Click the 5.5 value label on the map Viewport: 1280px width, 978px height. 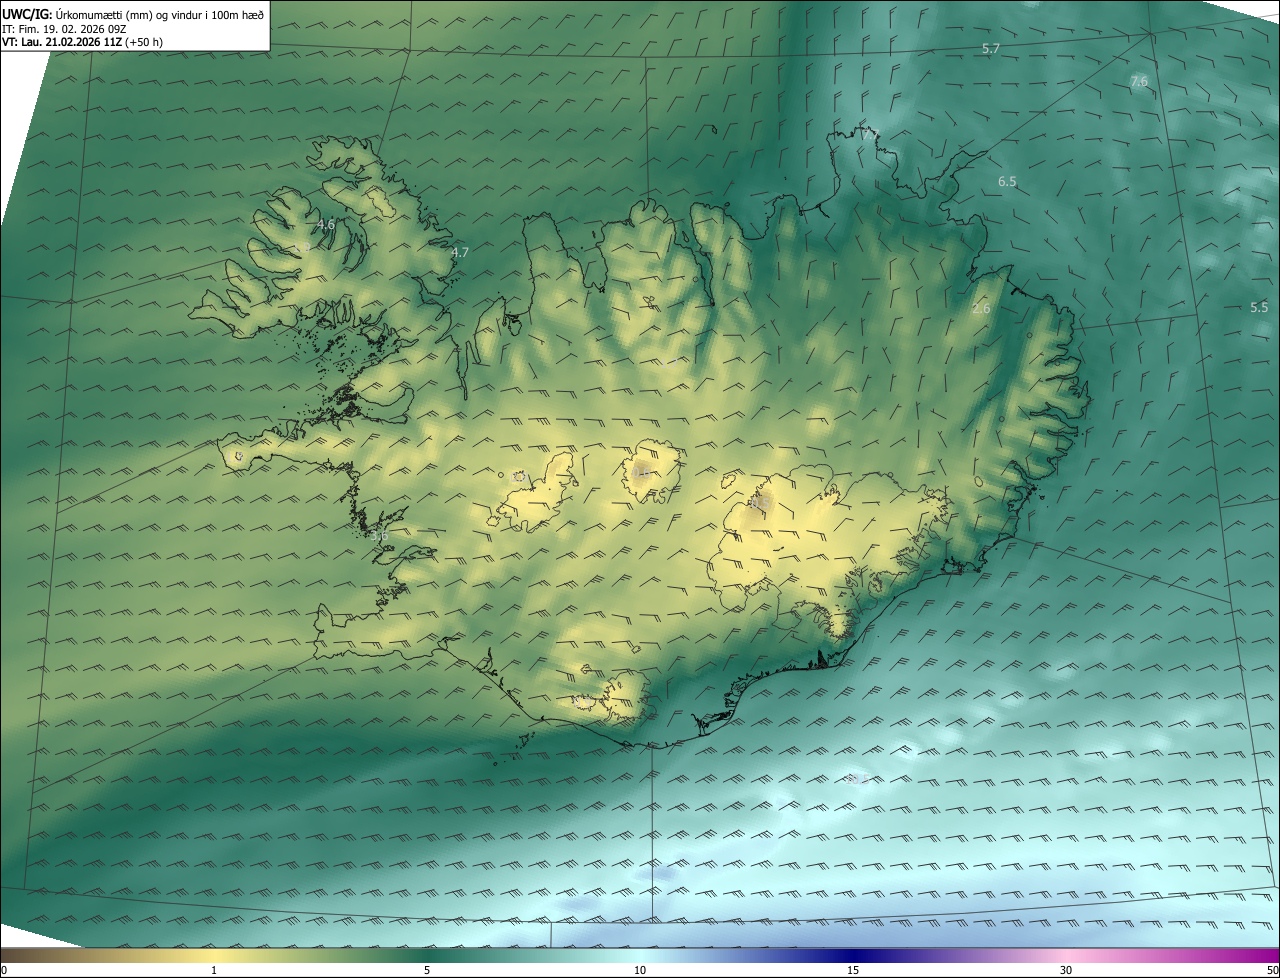point(1259,307)
